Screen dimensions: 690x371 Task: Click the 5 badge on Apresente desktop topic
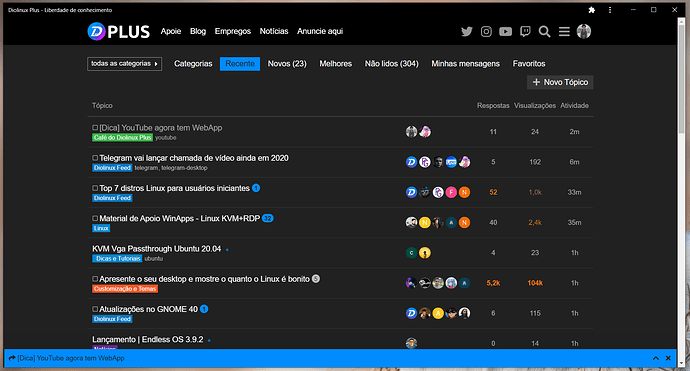click(316, 279)
